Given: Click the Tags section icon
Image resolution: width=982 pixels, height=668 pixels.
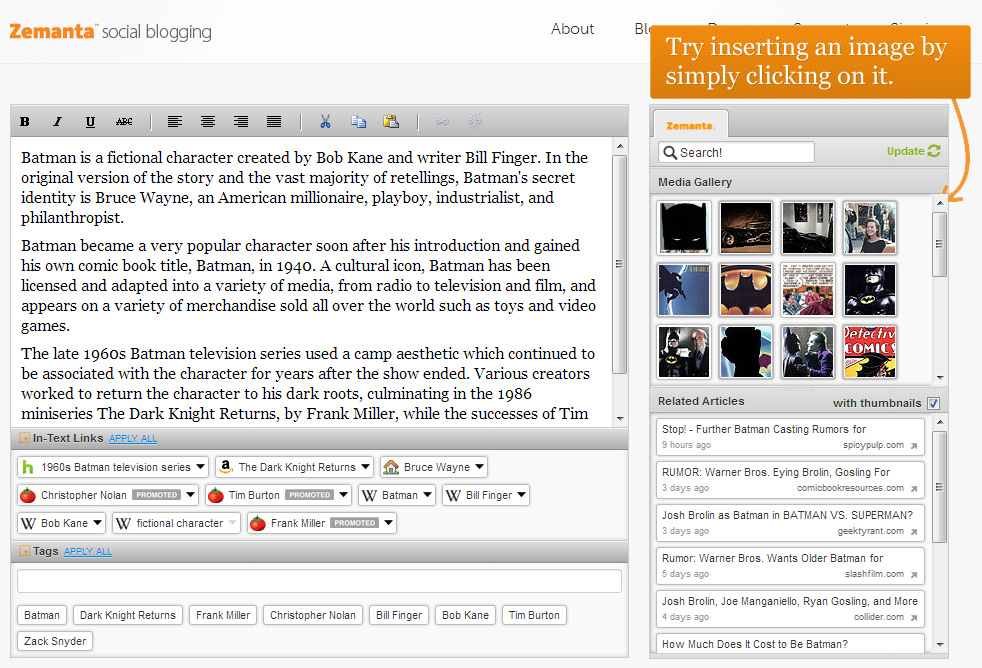Looking at the screenshot, I should tap(24, 551).
